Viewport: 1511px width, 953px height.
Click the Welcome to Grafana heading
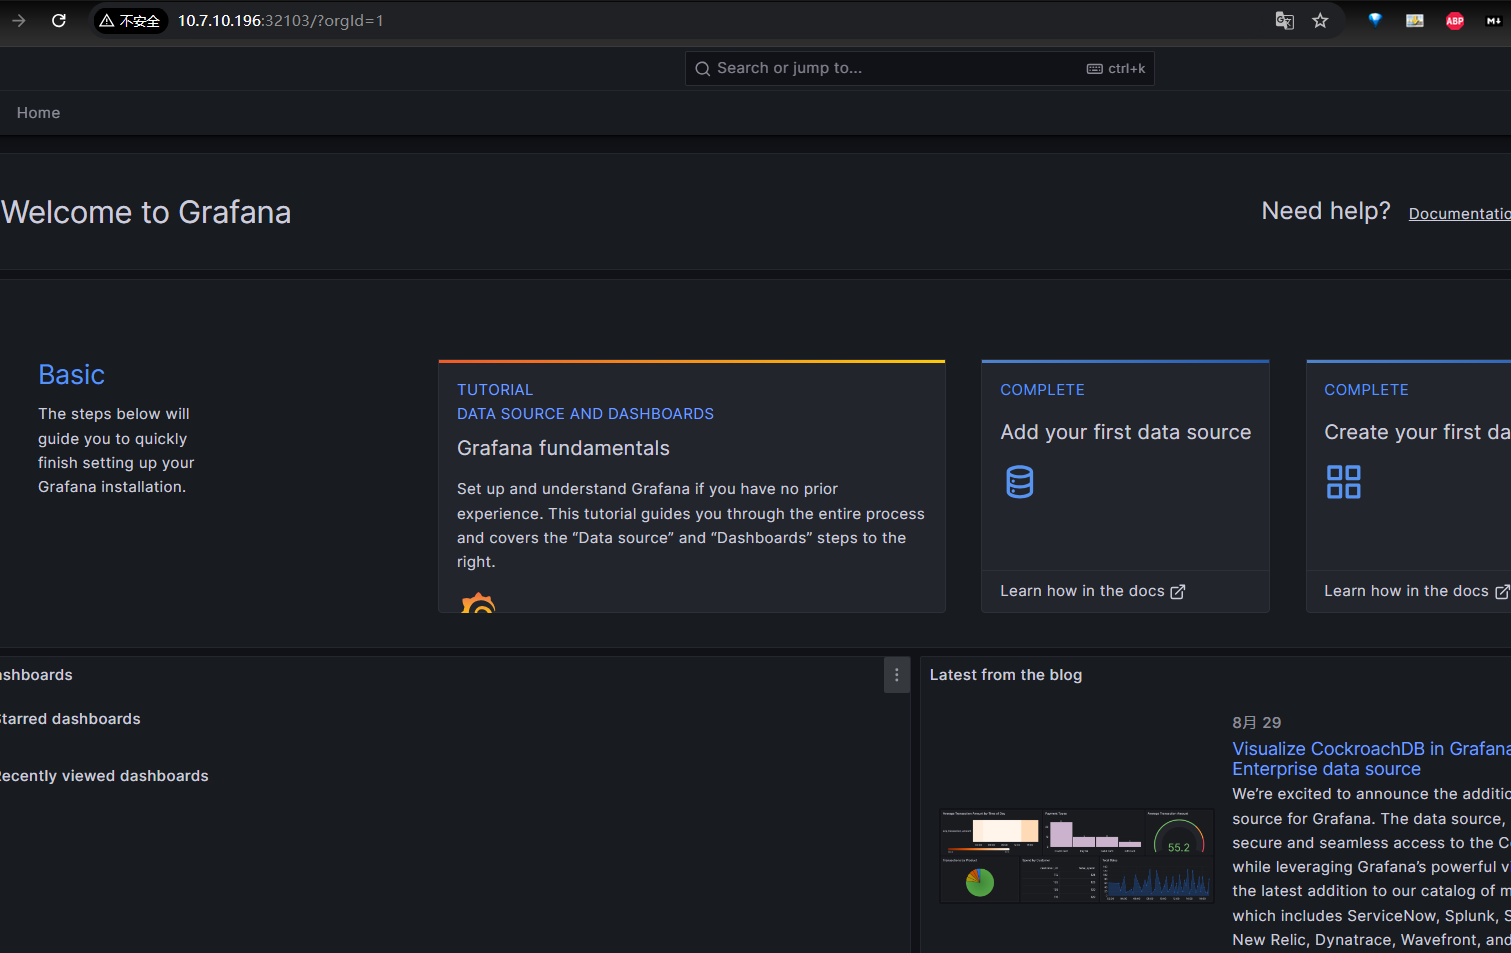coord(146,212)
